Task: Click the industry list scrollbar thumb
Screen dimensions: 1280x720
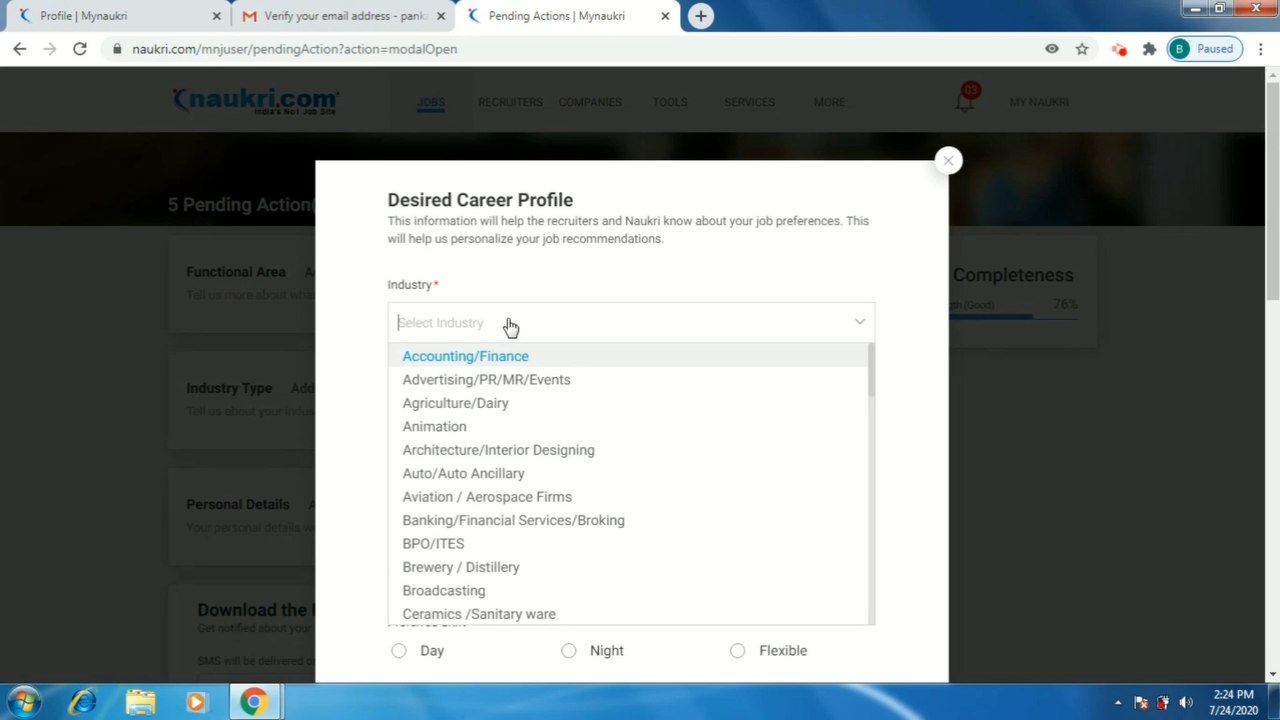Action: [x=871, y=370]
